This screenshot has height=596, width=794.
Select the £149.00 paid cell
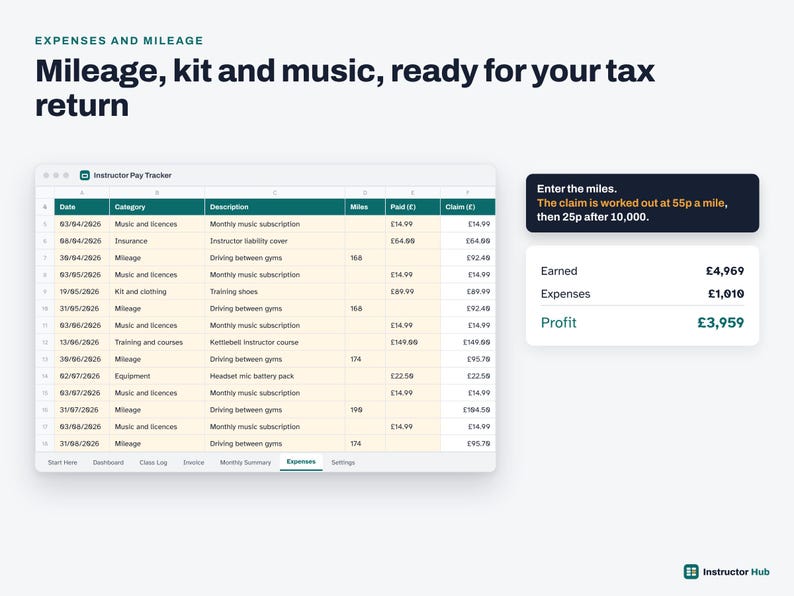(x=413, y=342)
